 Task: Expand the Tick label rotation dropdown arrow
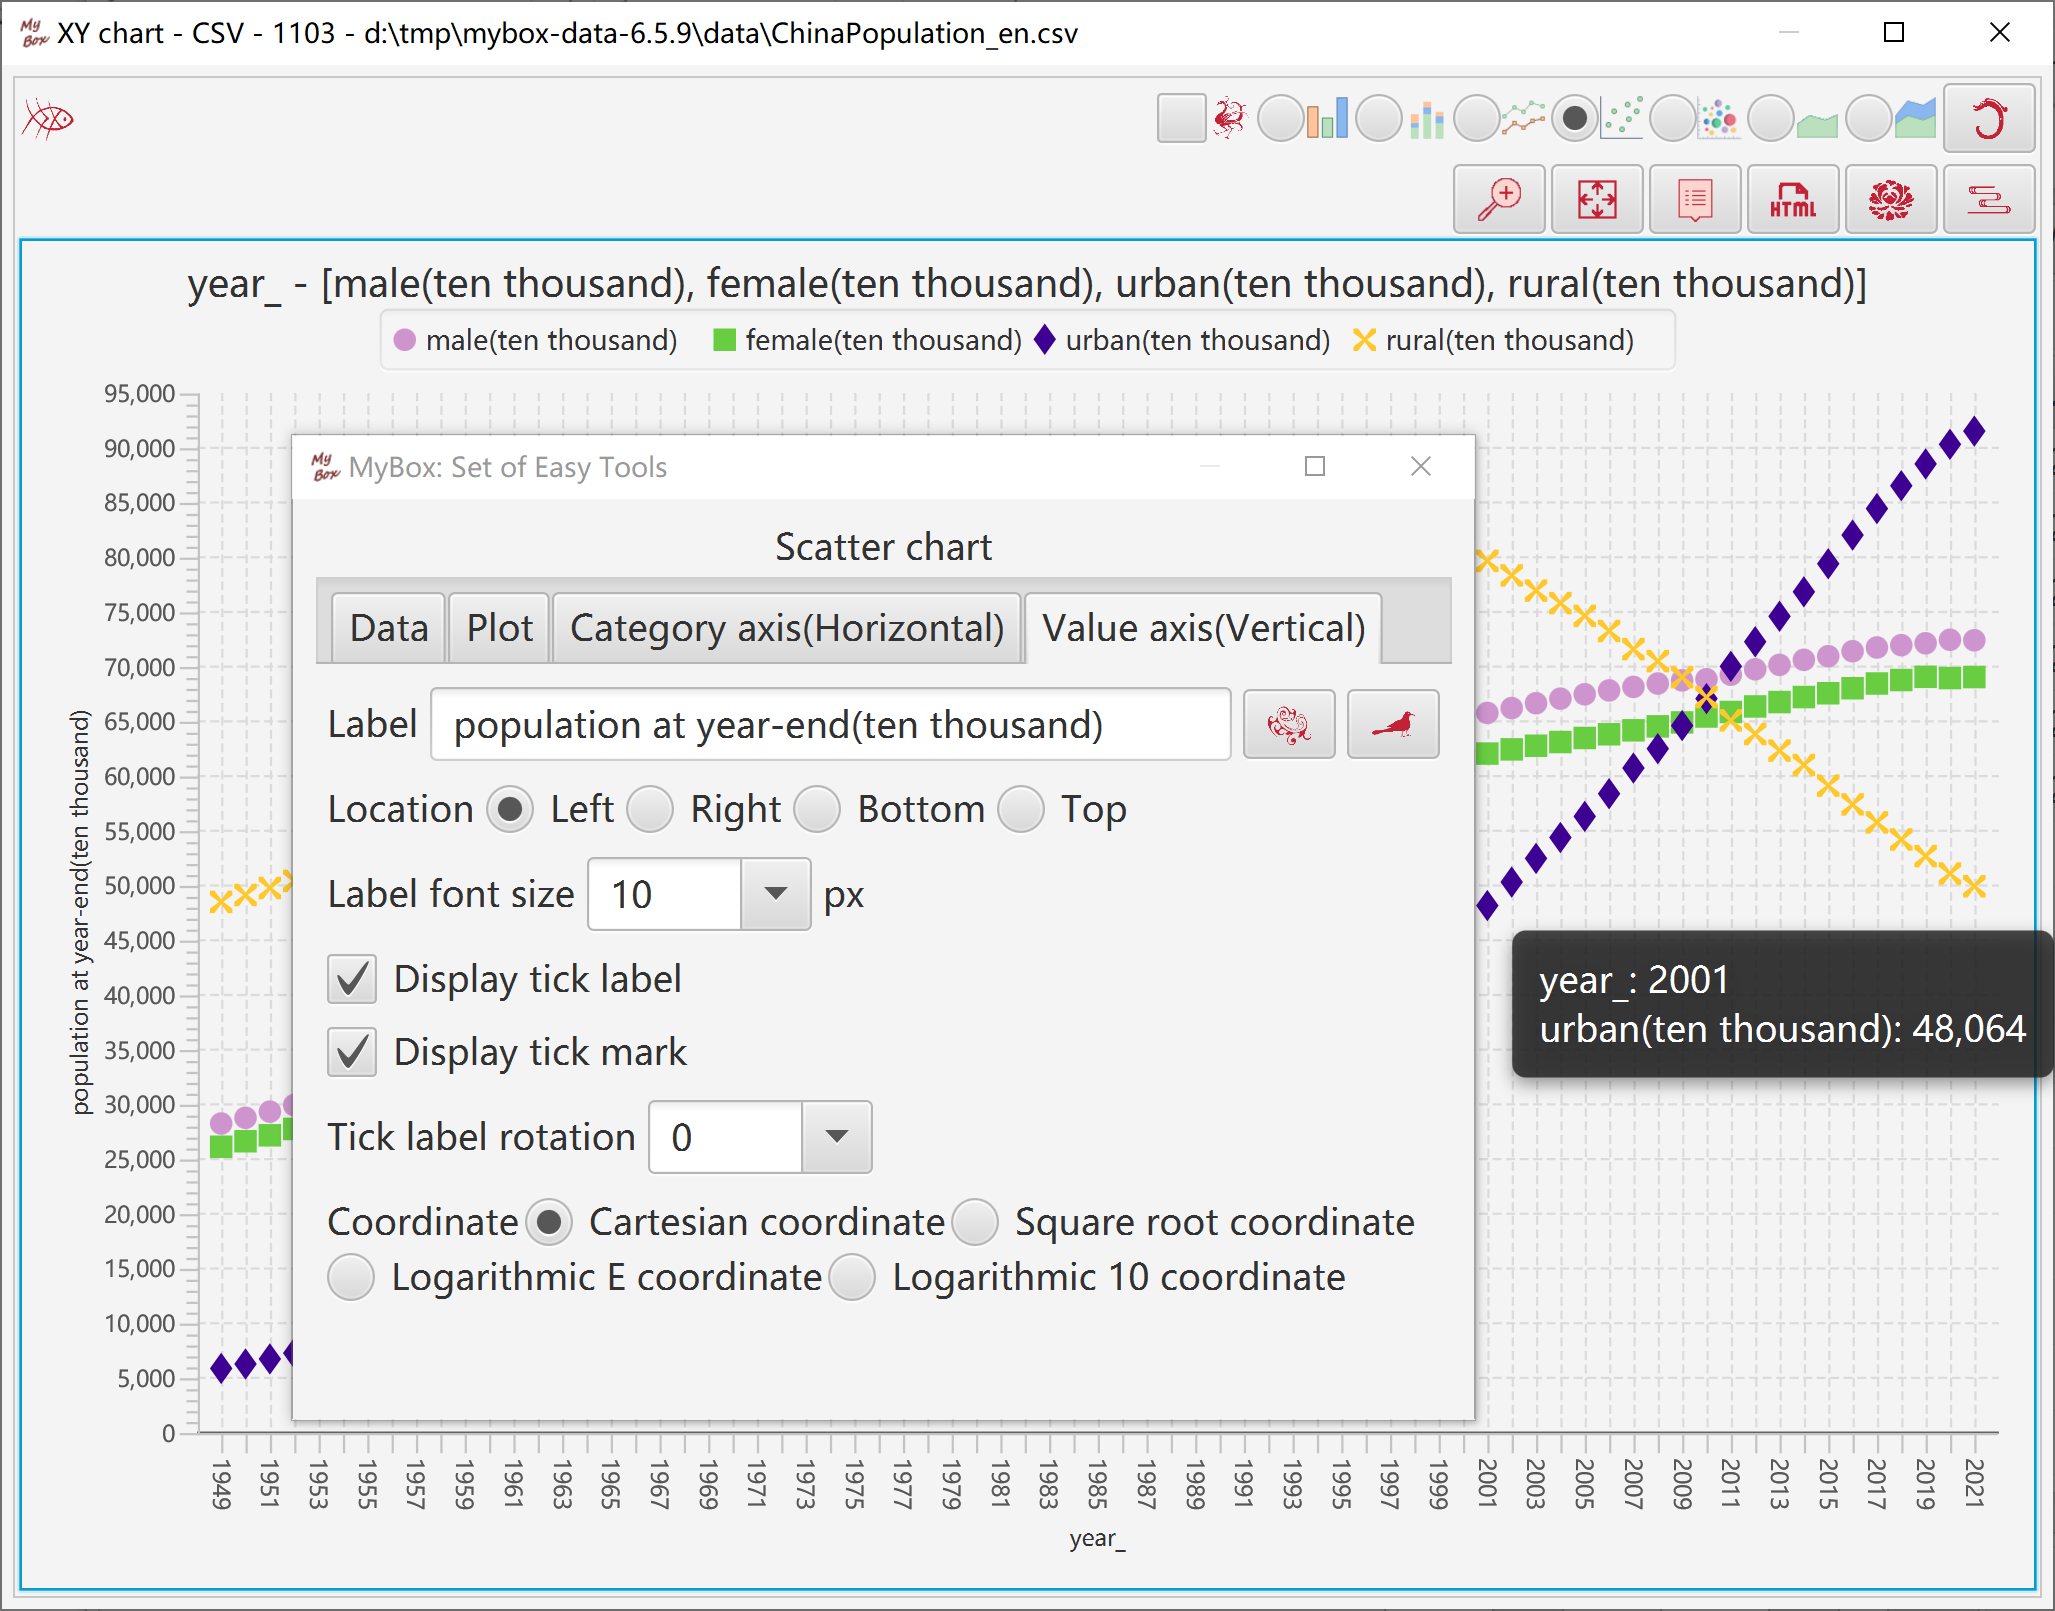pos(837,1137)
